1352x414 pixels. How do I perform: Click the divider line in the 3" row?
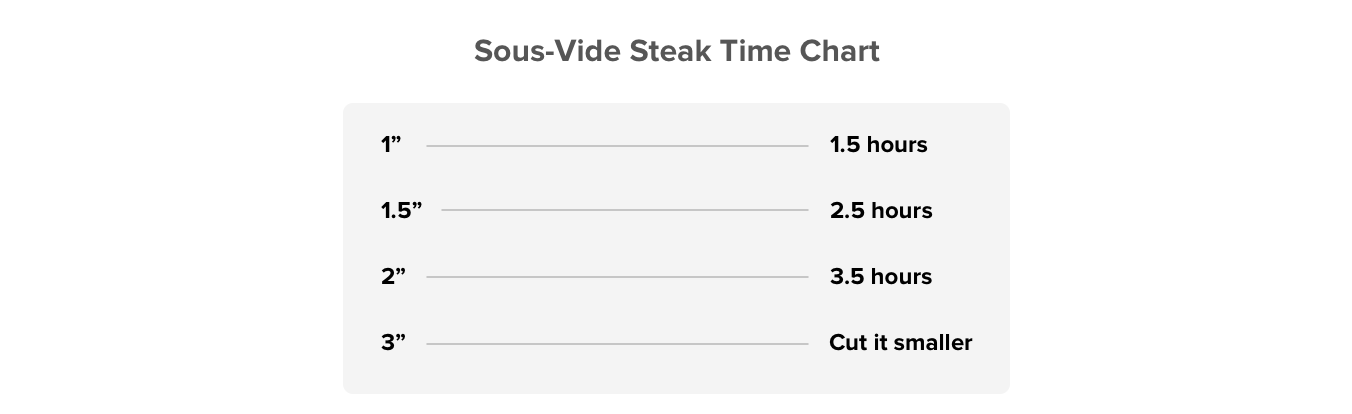(x=617, y=344)
